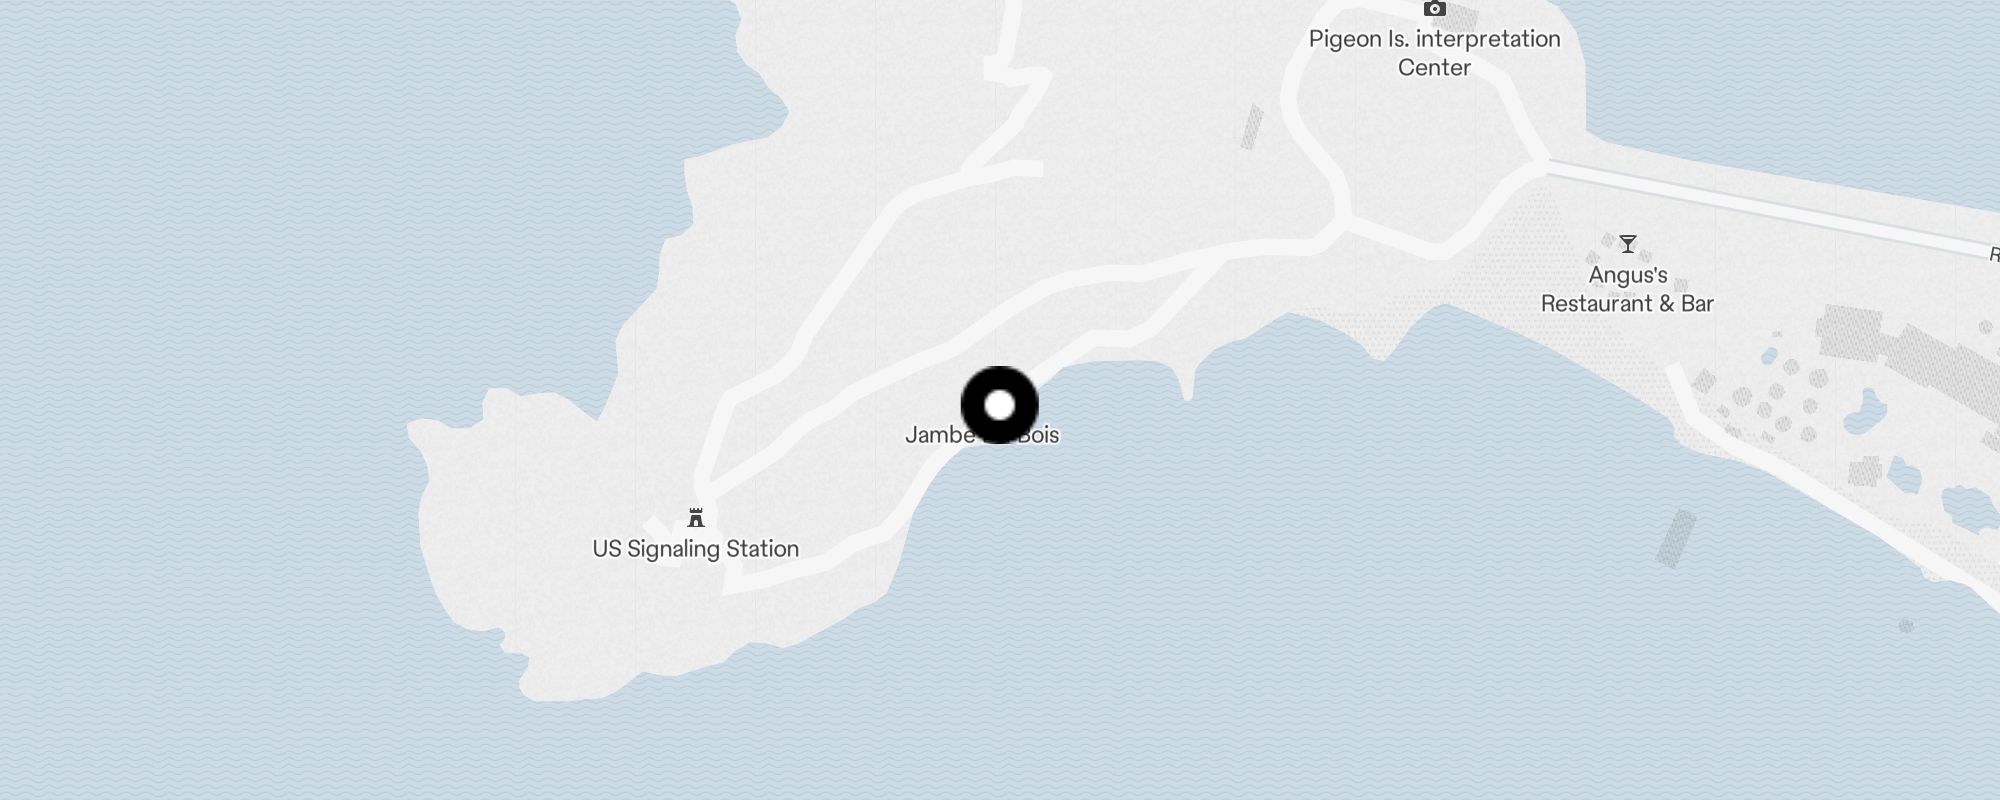Viewport: 2000px width, 800px height.
Task: Select the US Signaling Station text label
Action: (696, 549)
